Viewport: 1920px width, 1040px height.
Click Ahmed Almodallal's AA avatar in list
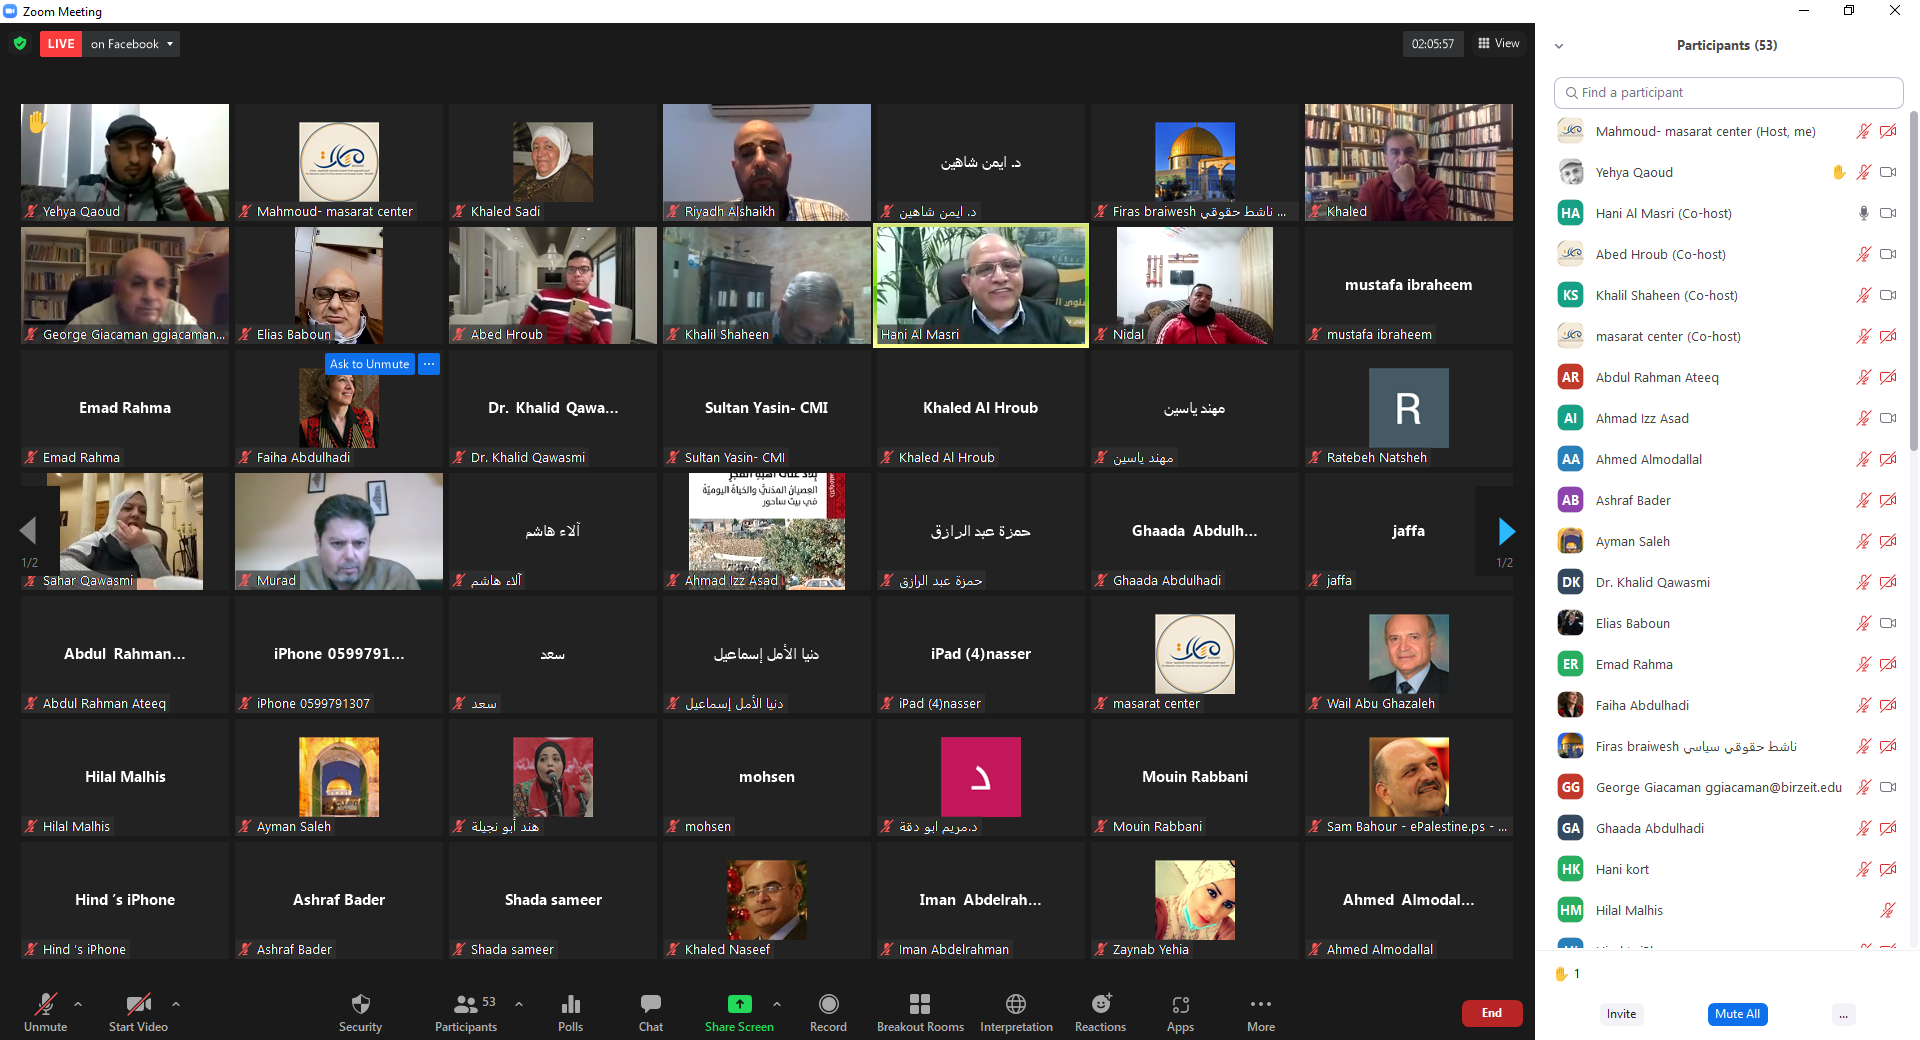[1571, 459]
